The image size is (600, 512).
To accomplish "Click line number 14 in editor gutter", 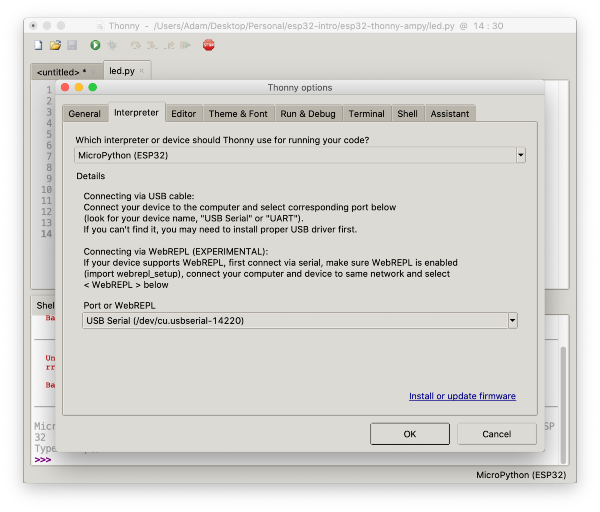I will pyautogui.click(x=46, y=234).
